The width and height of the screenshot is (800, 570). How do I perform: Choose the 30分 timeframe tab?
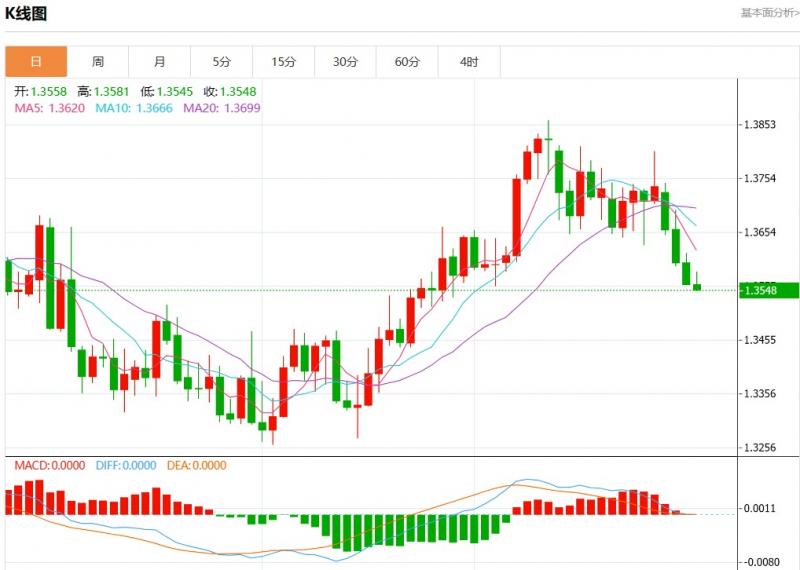pos(345,62)
